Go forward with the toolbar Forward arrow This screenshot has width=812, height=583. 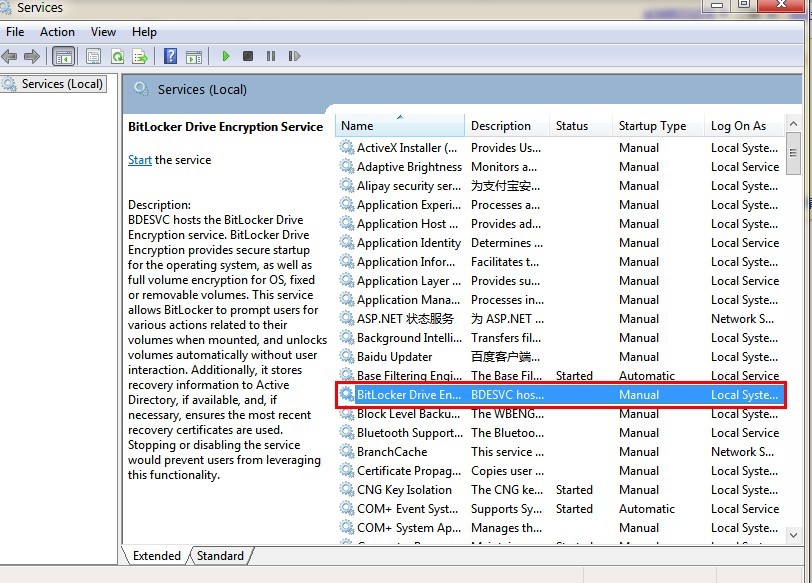coord(32,56)
